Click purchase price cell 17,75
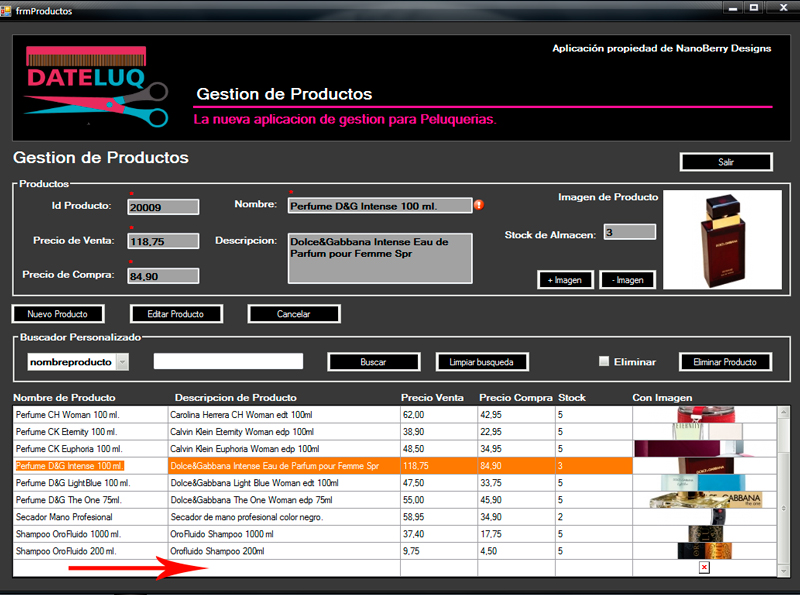The width and height of the screenshot is (800, 595). tap(516, 534)
